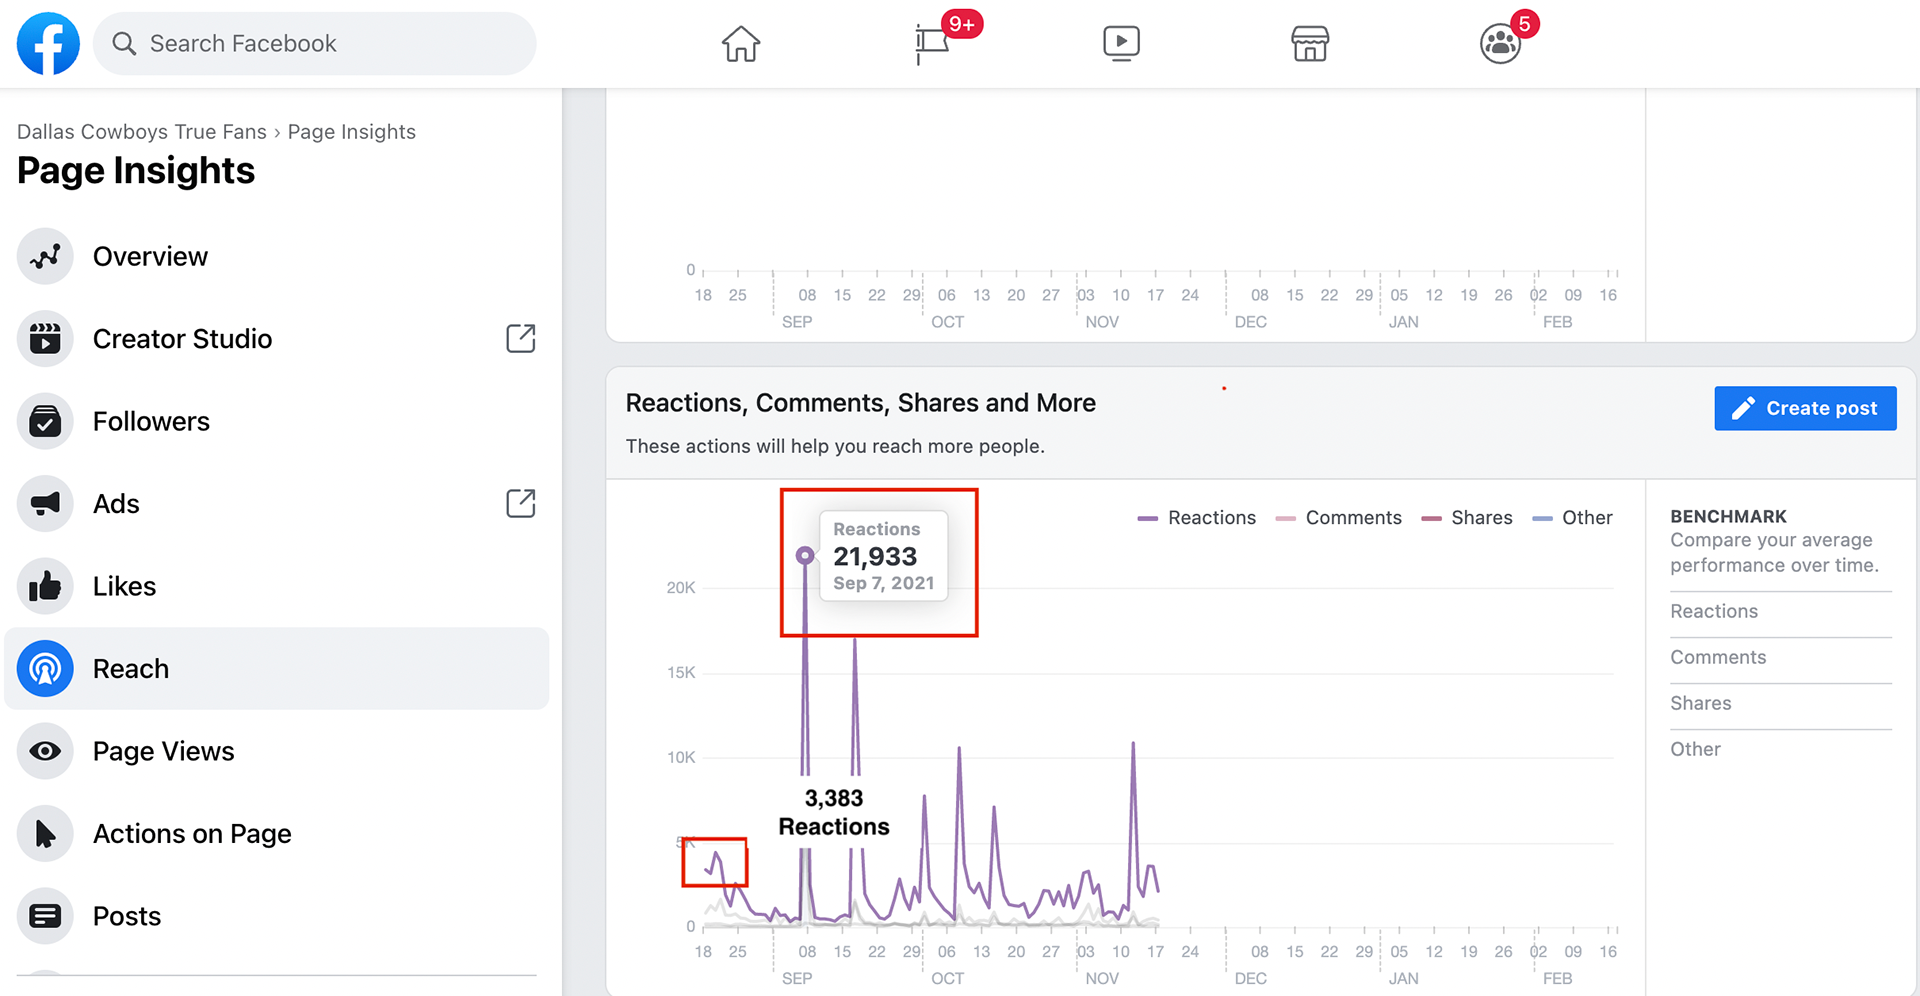Open the Groups icon
The image size is (1920, 996).
[1500, 43]
